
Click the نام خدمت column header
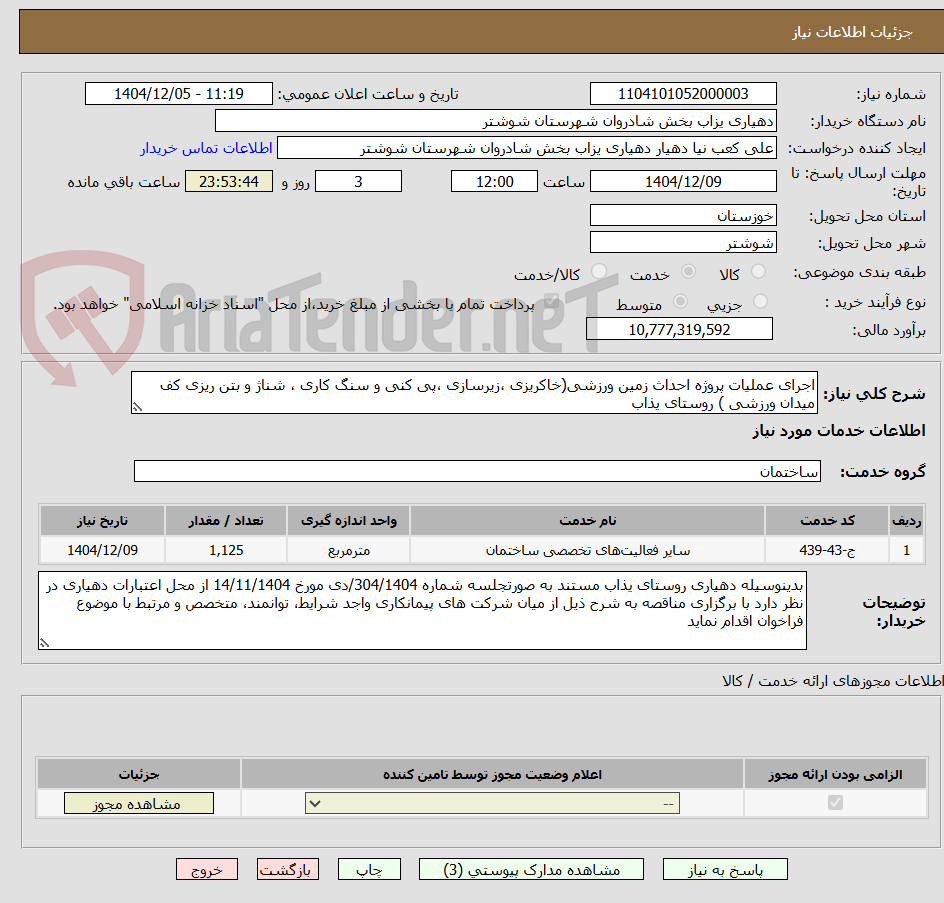pyautogui.click(x=588, y=521)
